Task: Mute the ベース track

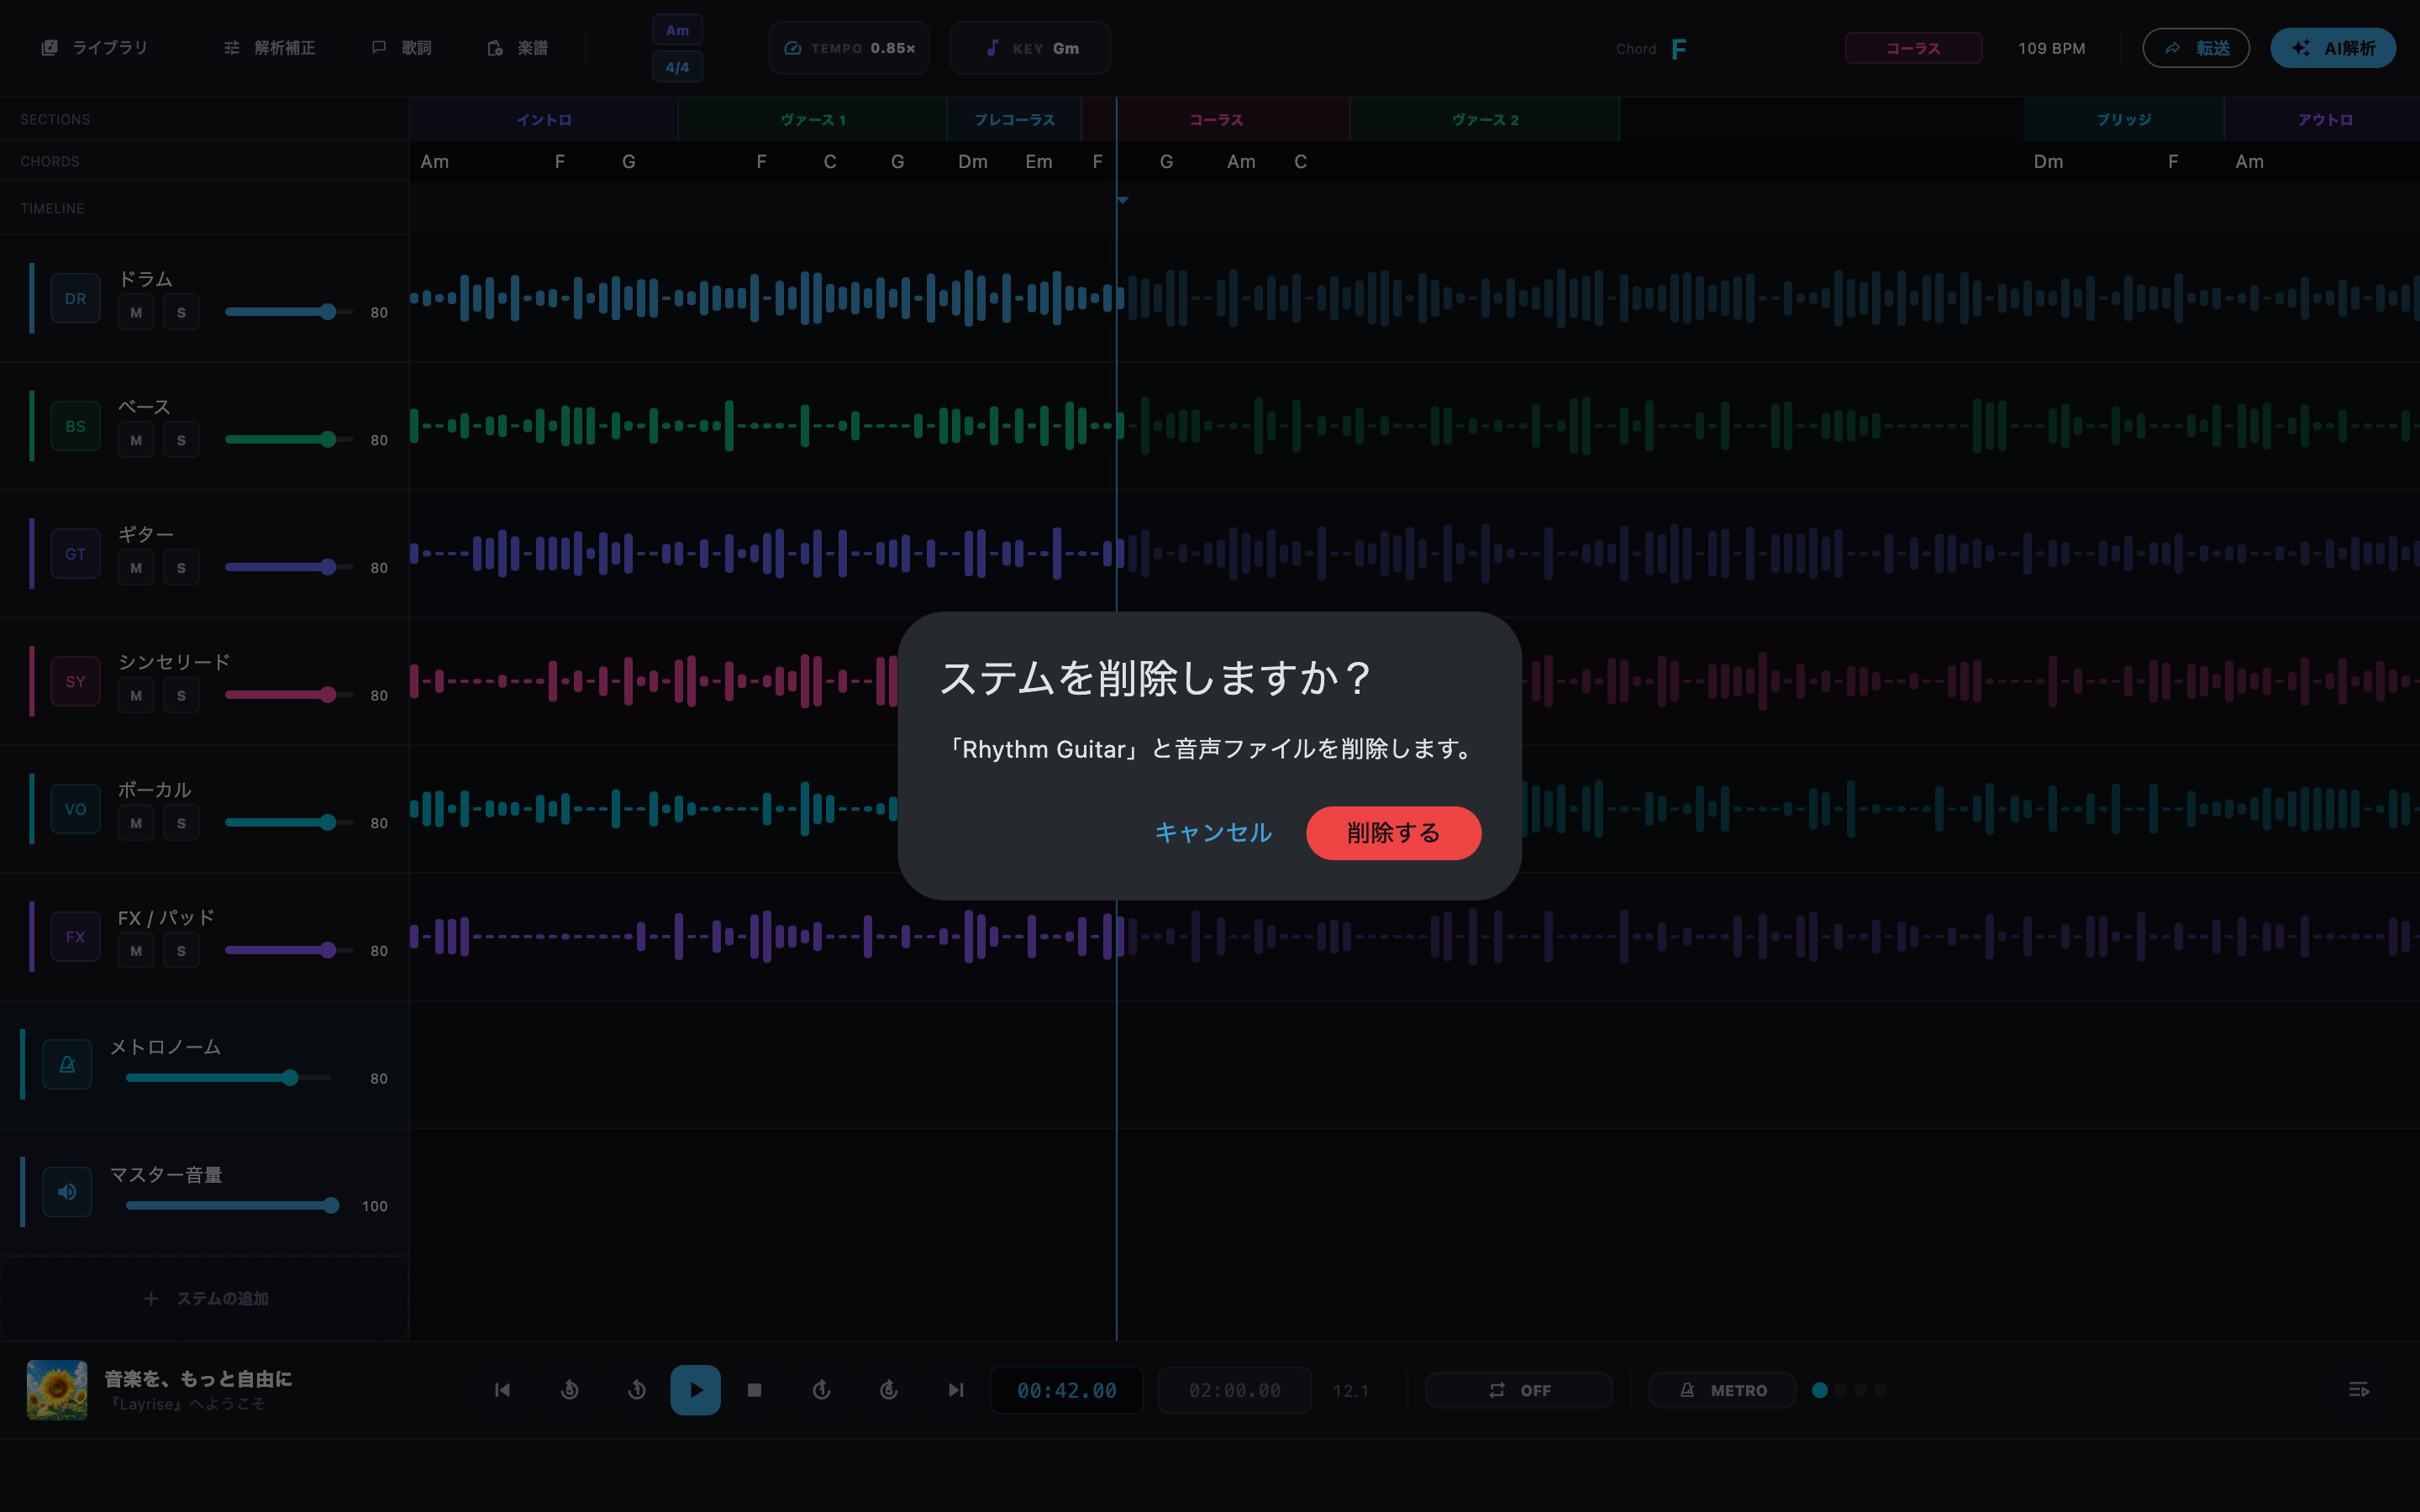Action: (136, 440)
